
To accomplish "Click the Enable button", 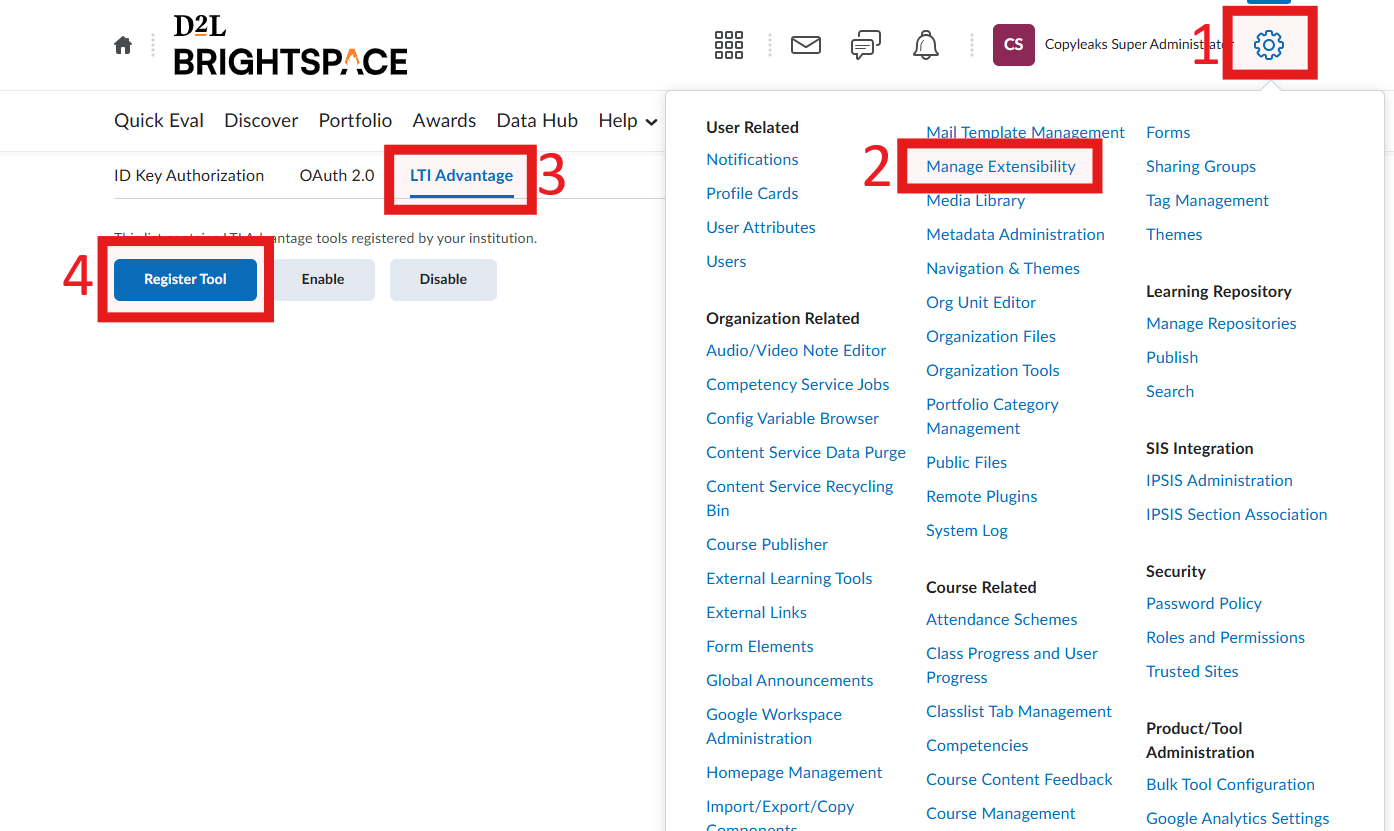I will tap(323, 280).
